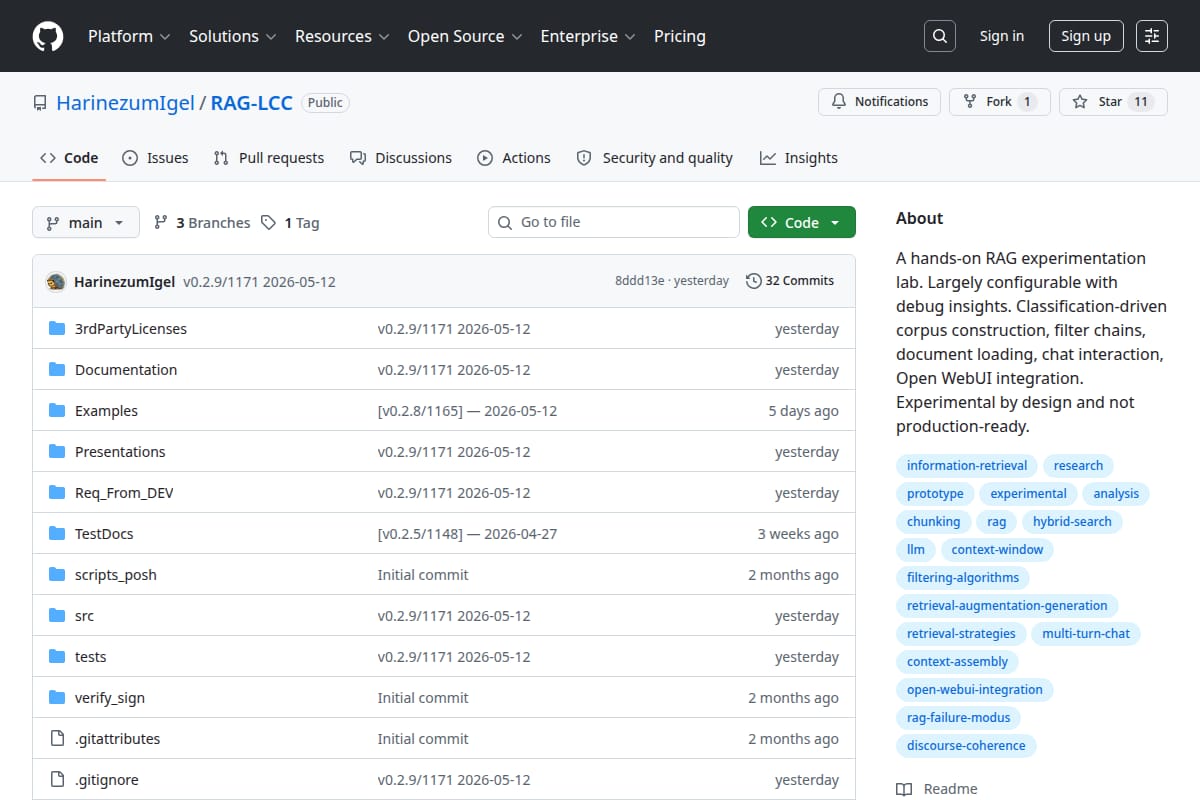Expand the Platform menu
1200x800 pixels.
pyautogui.click(x=128, y=36)
